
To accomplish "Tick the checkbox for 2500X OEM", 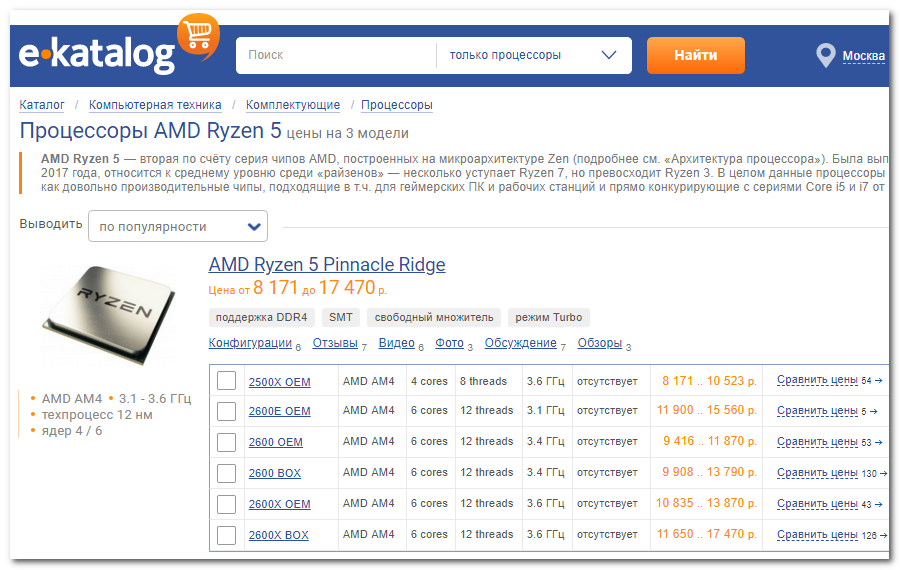I will tap(227, 381).
